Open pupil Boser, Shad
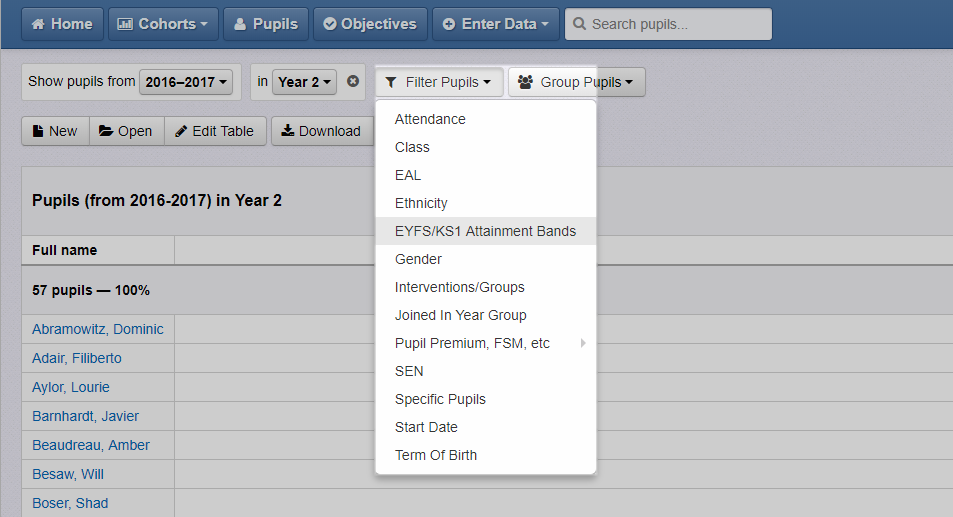 coord(70,504)
